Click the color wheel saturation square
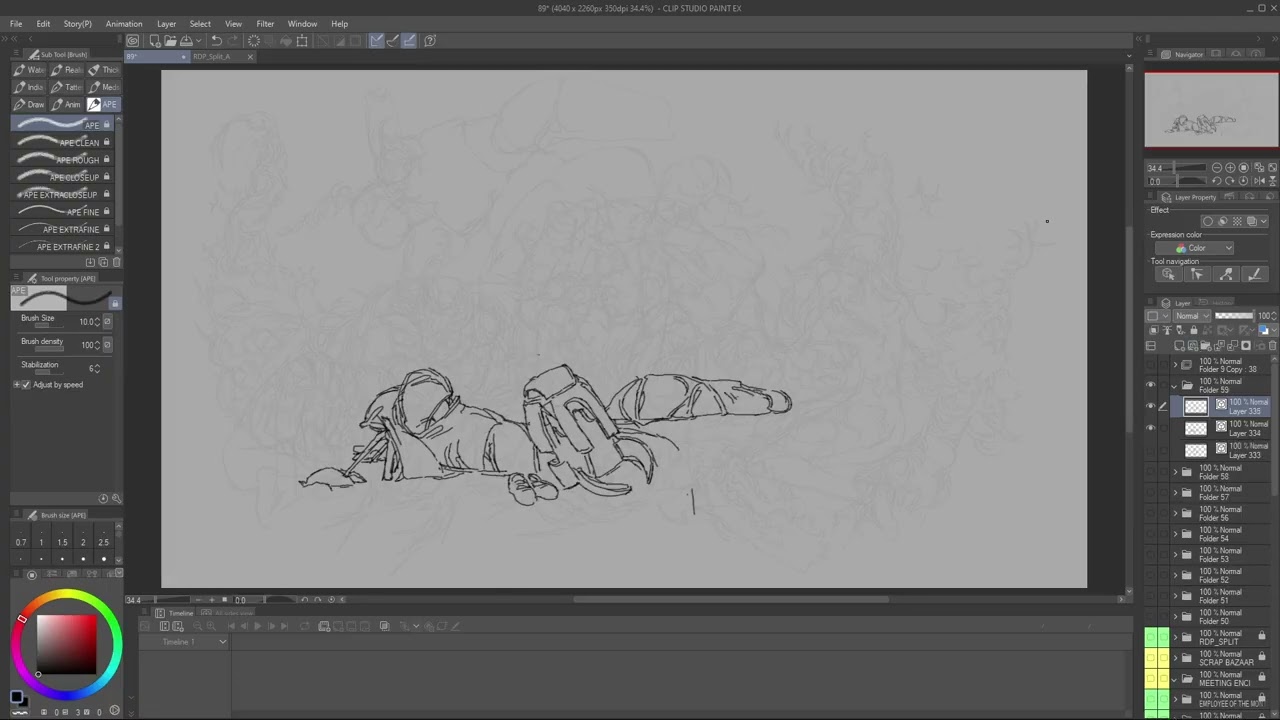1280x720 pixels. tap(67, 645)
